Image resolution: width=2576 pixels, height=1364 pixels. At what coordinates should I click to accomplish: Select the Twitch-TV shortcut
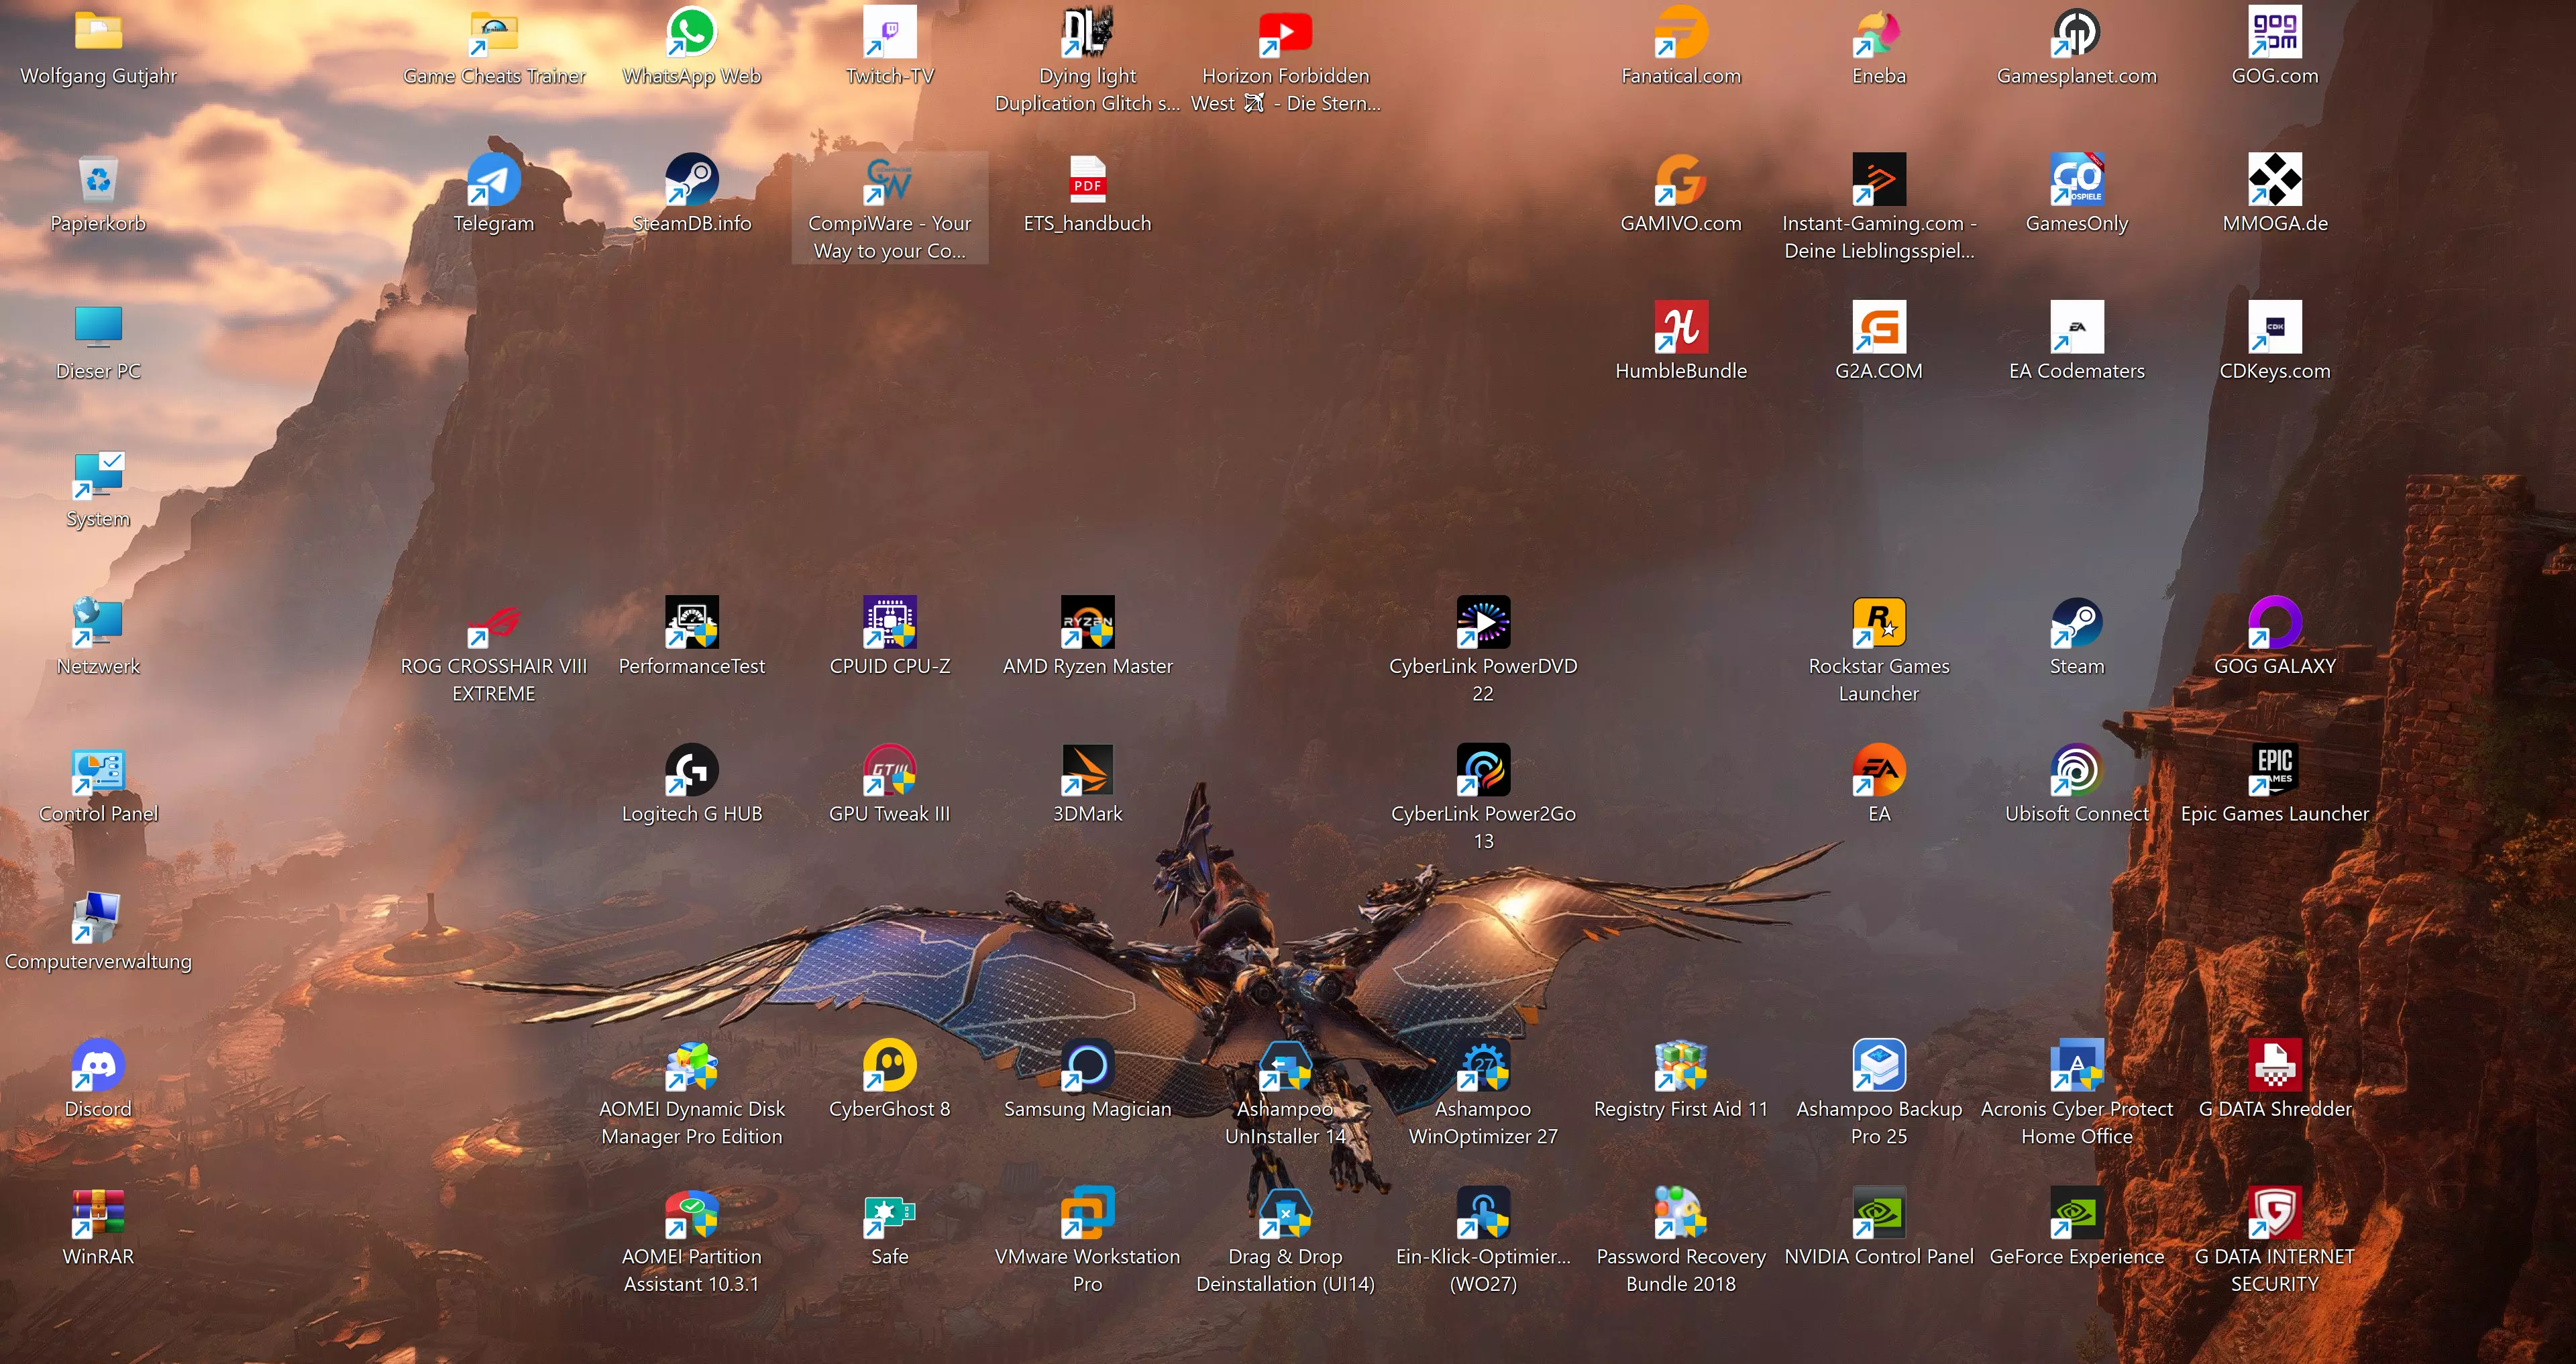890,32
